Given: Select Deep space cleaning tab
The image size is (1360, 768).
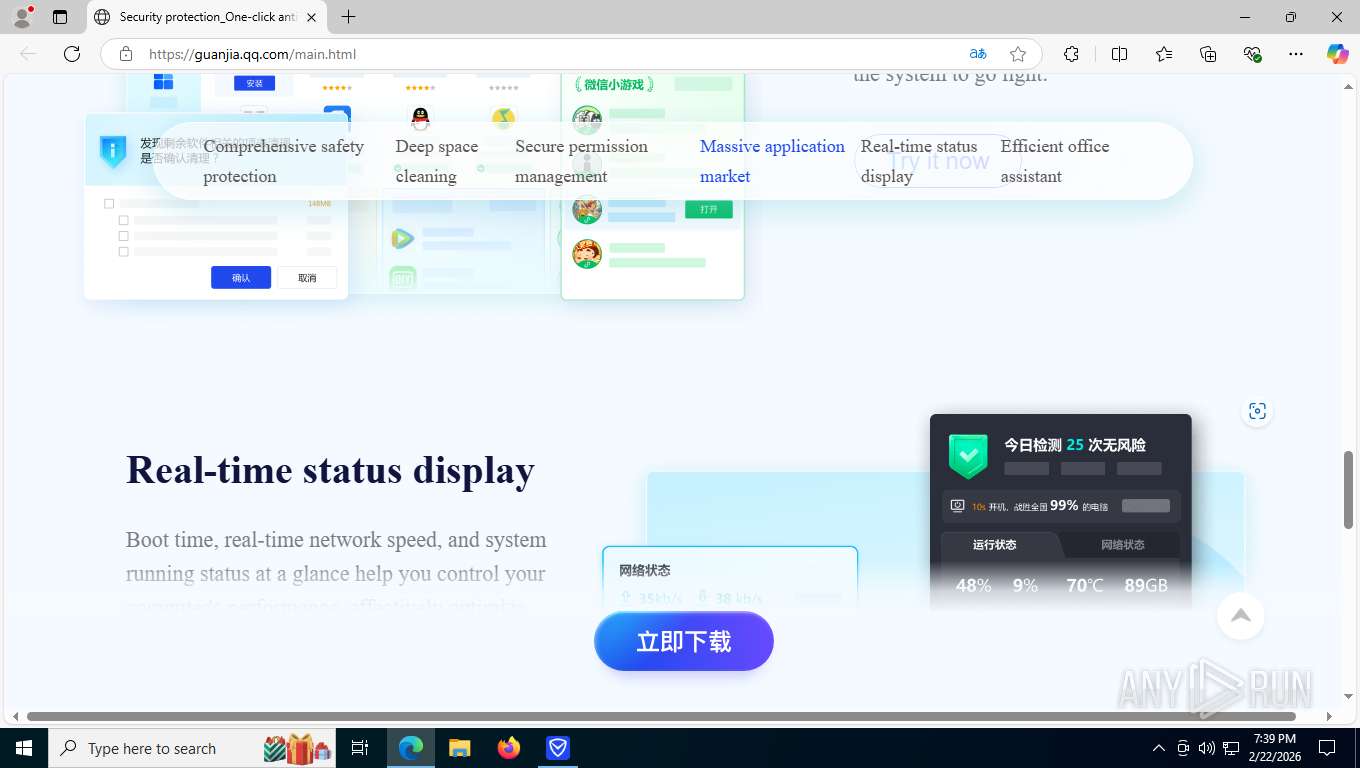Looking at the screenshot, I should [436, 161].
